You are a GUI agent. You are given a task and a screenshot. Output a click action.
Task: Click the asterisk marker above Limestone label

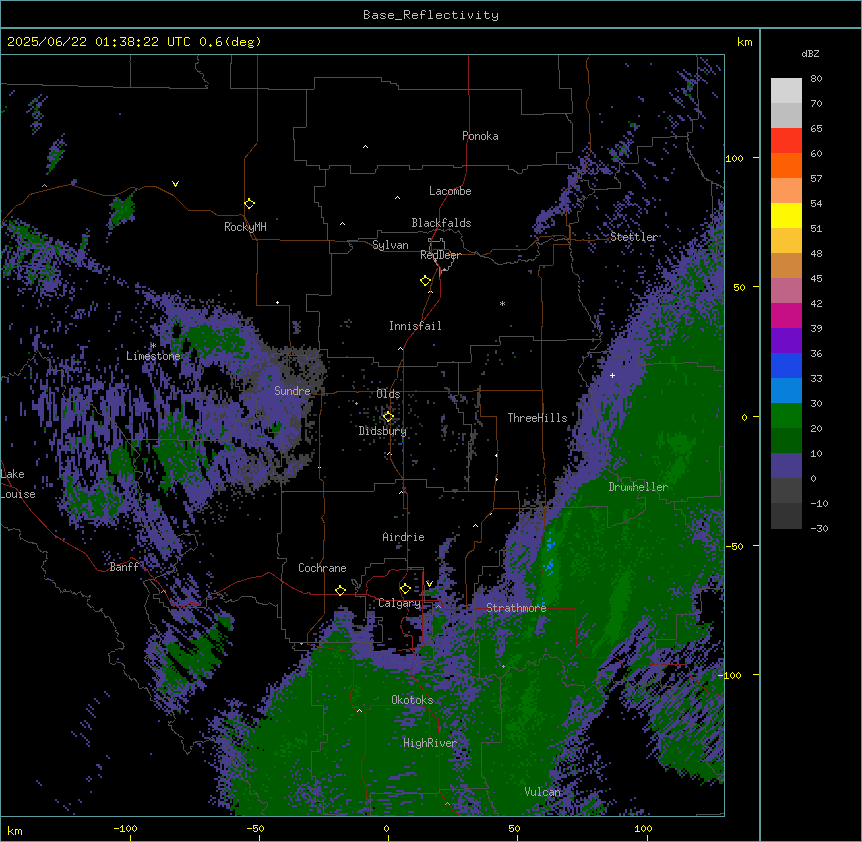153,346
